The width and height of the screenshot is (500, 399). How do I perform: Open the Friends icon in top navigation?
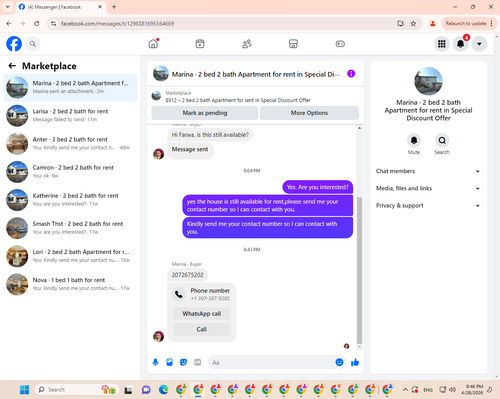[x=247, y=44]
